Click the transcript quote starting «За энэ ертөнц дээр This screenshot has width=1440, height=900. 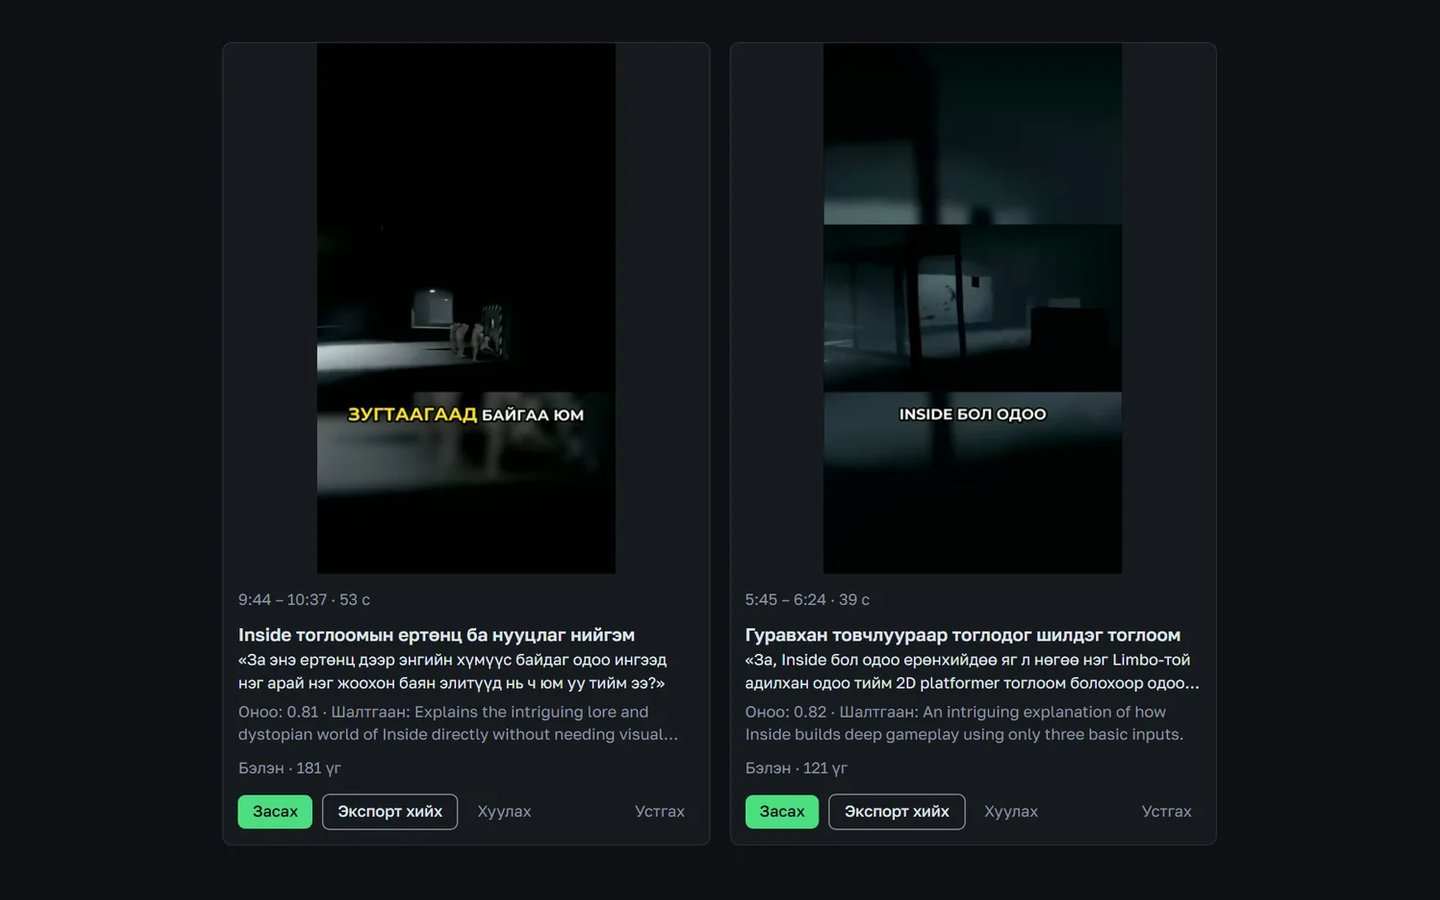(x=452, y=672)
